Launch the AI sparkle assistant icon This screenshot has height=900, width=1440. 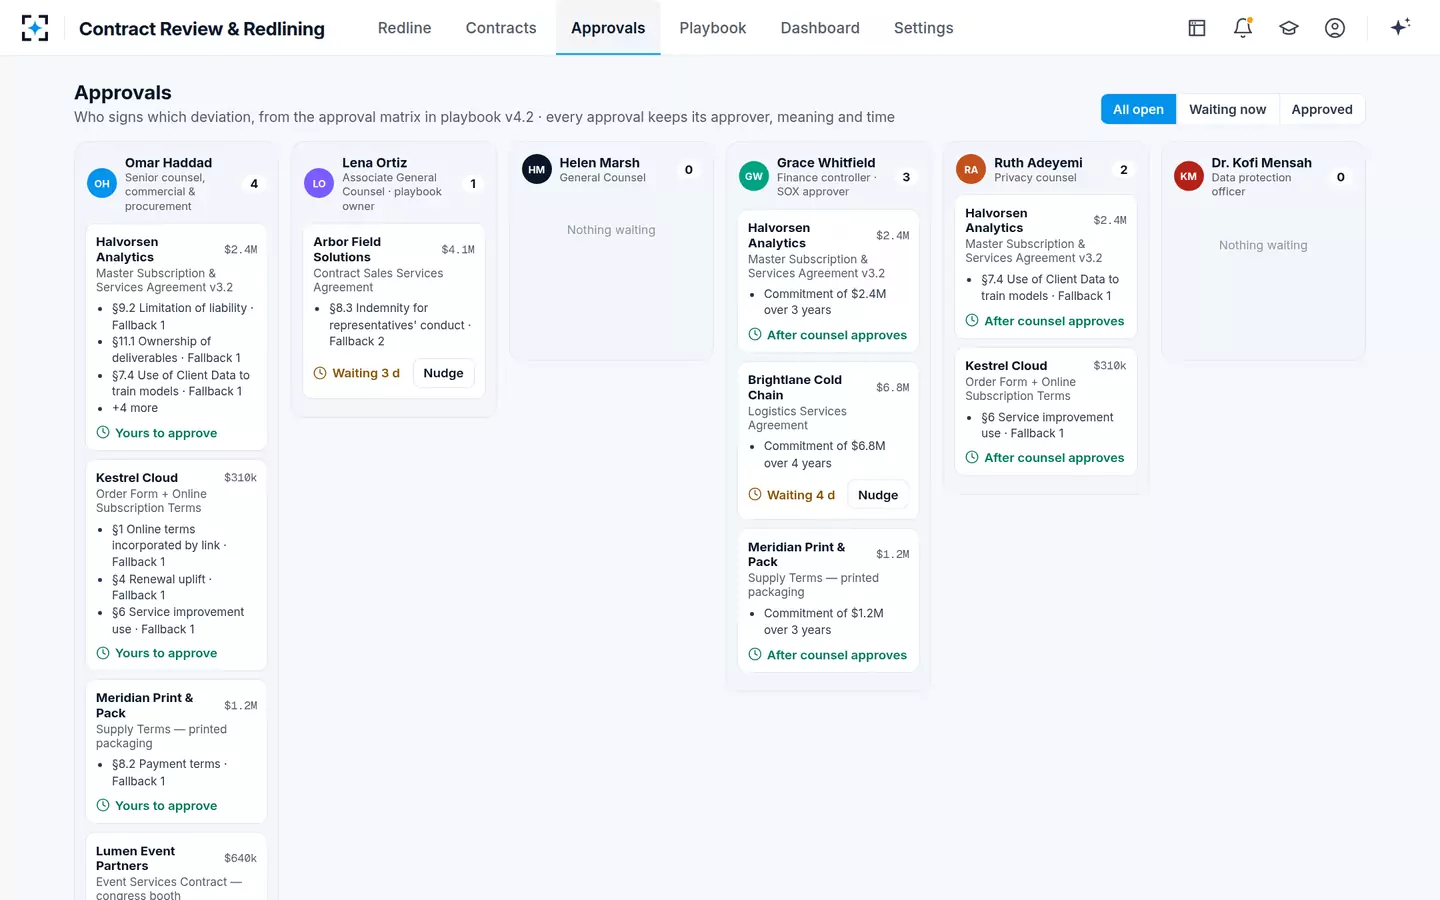tap(1400, 27)
